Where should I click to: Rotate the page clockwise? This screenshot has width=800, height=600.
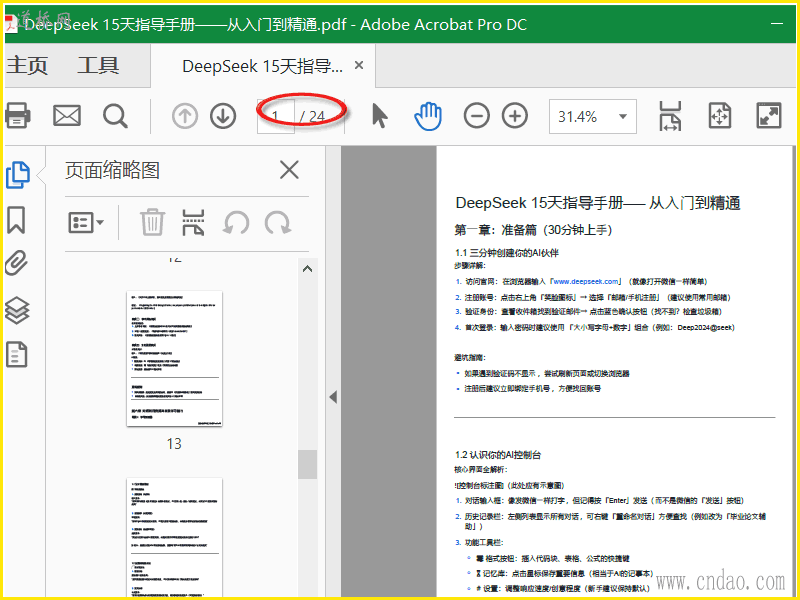pos(278,223)
